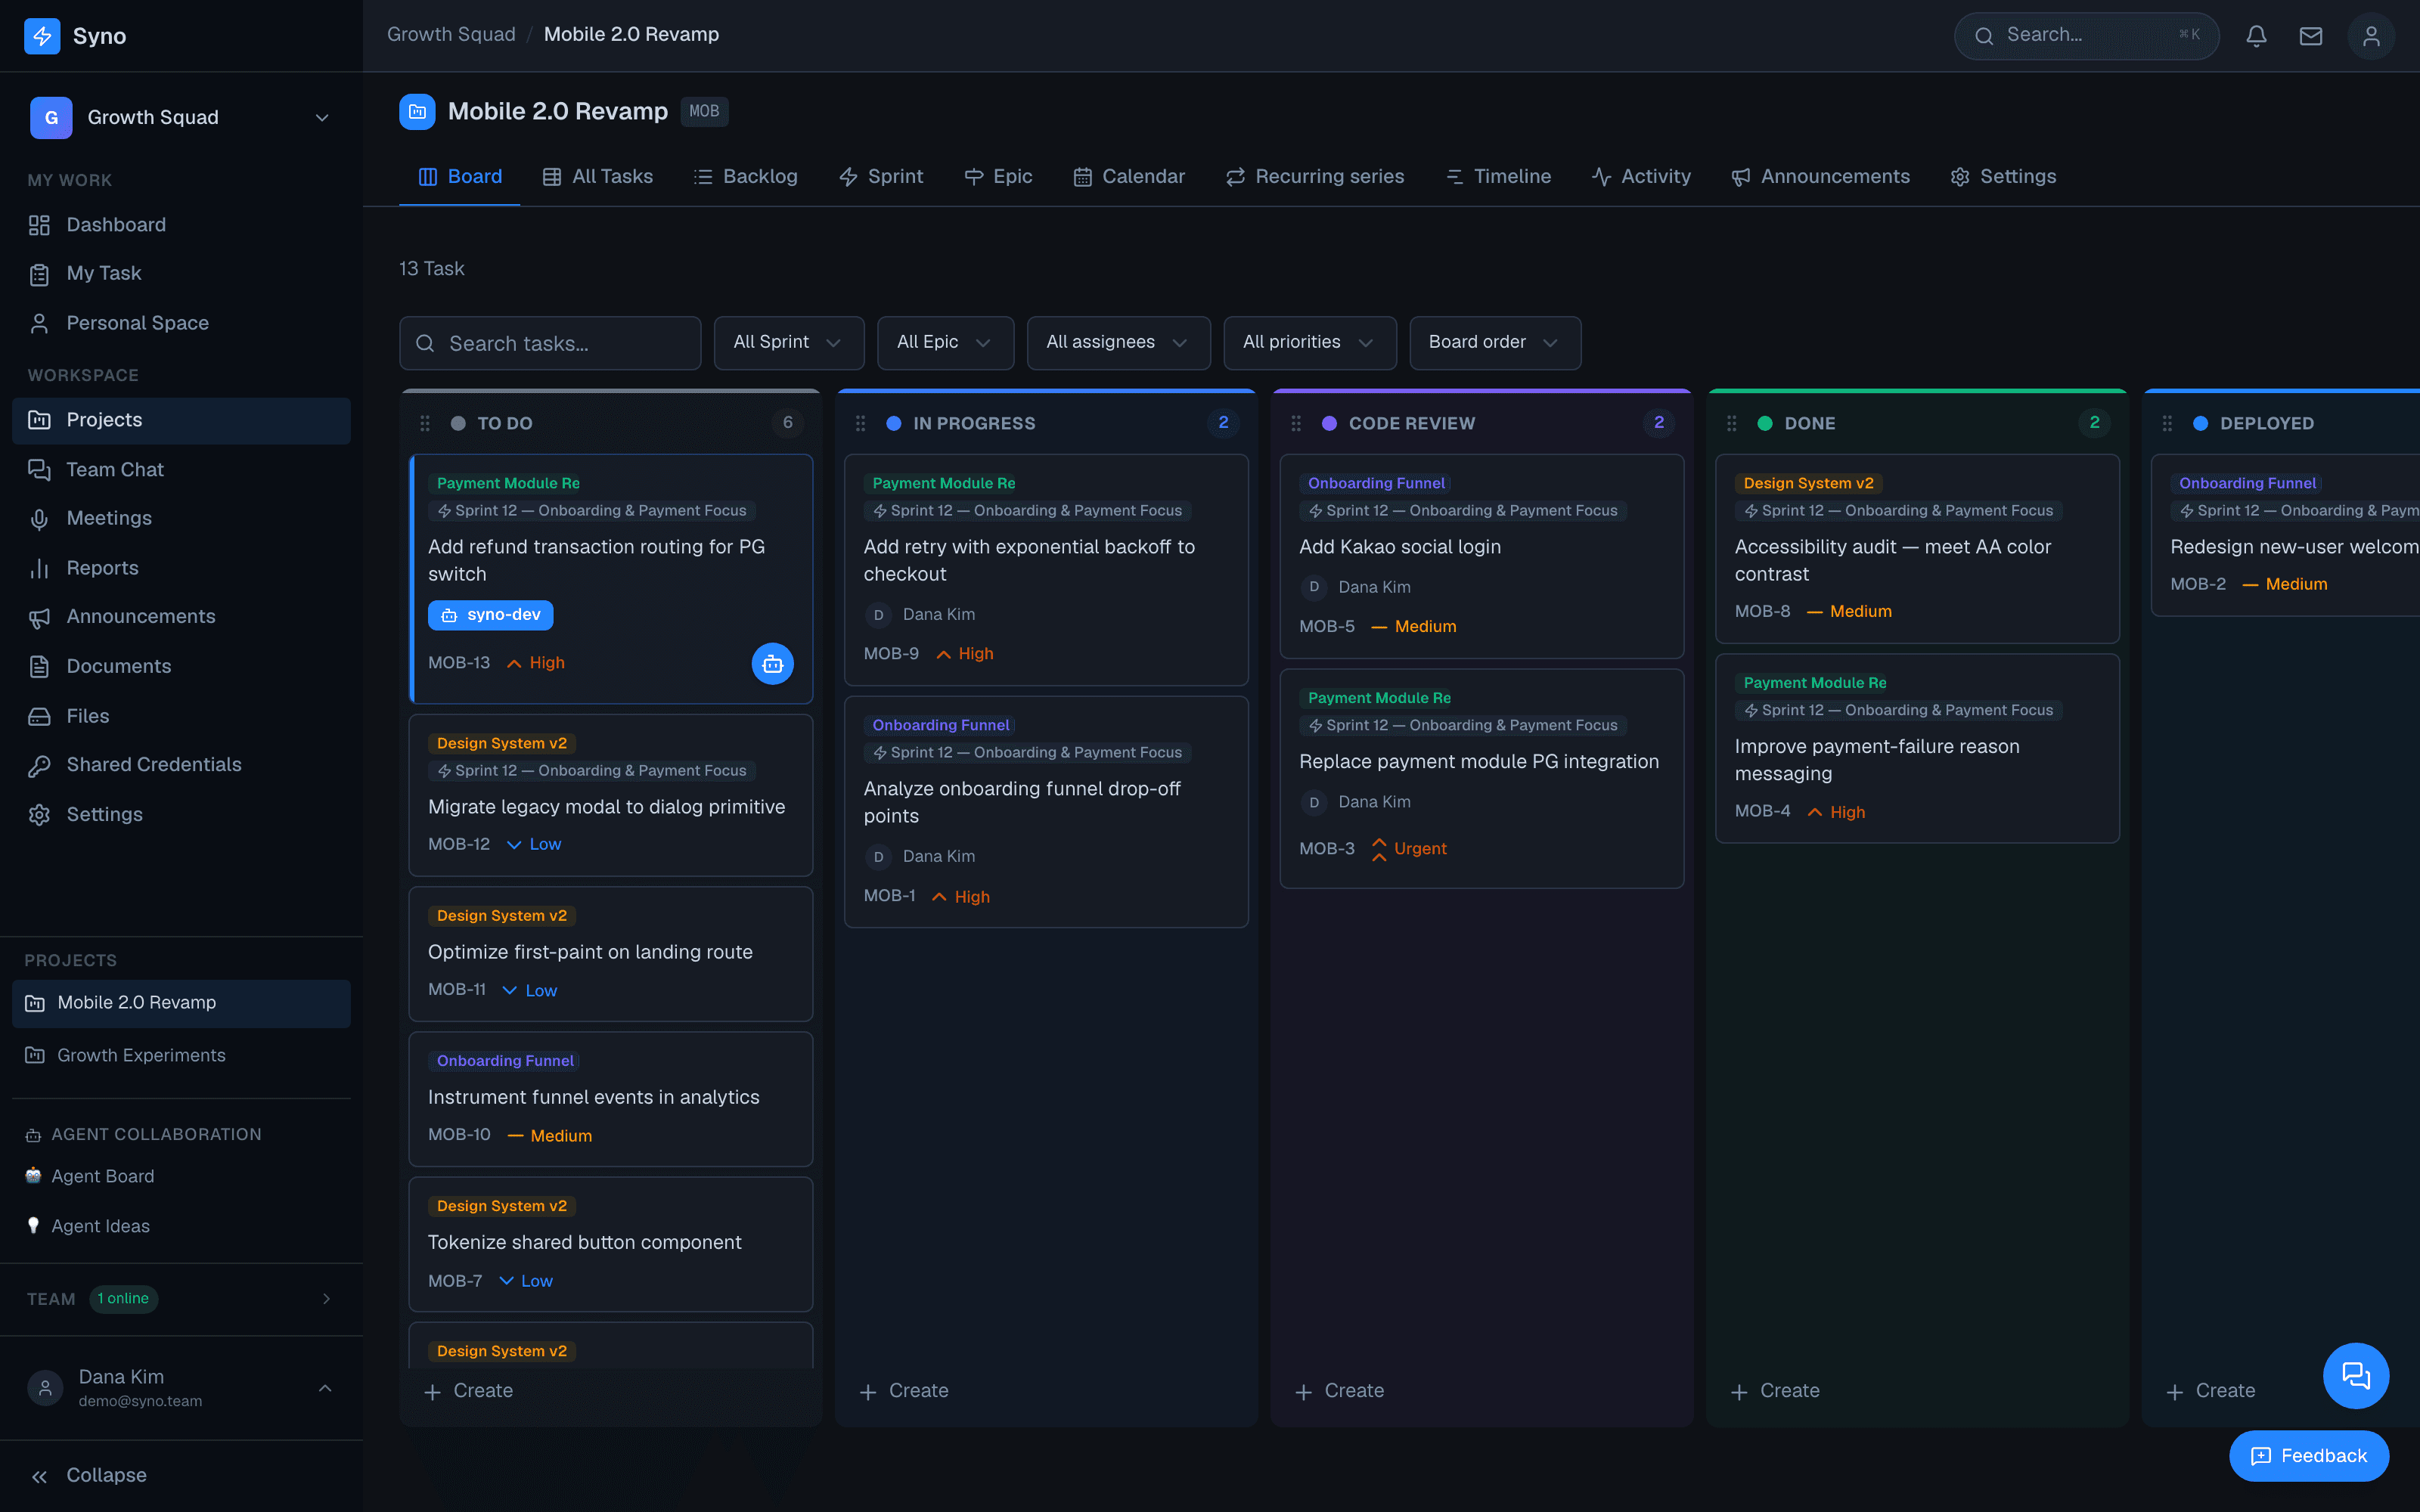Open the All assignees filter dropdown
This screenshot has height=1512, width=2420.
[x=1118, y=343]
